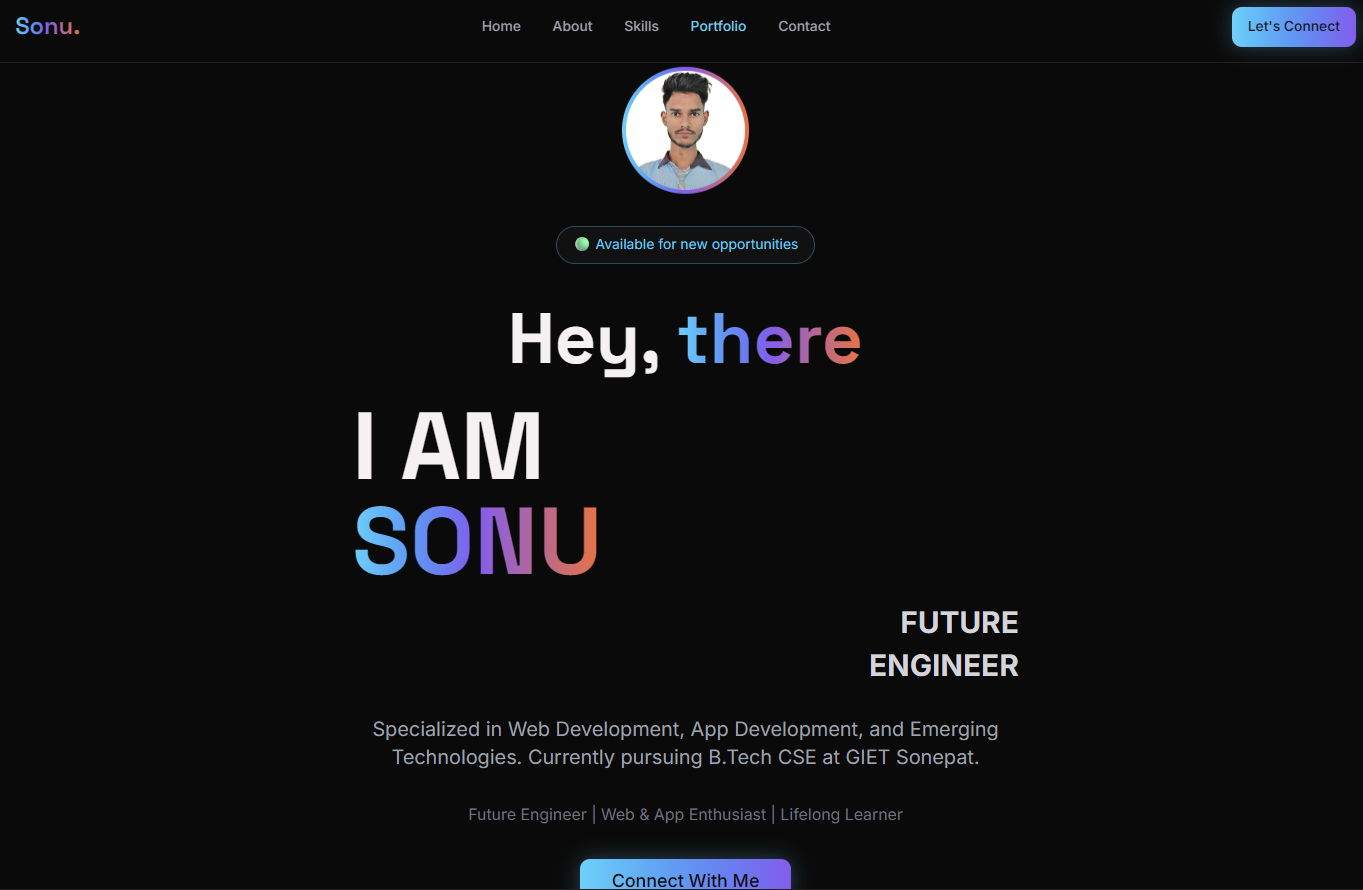
Task: Click the Specialized in Web Development paragraph
Action: point(685,743)
